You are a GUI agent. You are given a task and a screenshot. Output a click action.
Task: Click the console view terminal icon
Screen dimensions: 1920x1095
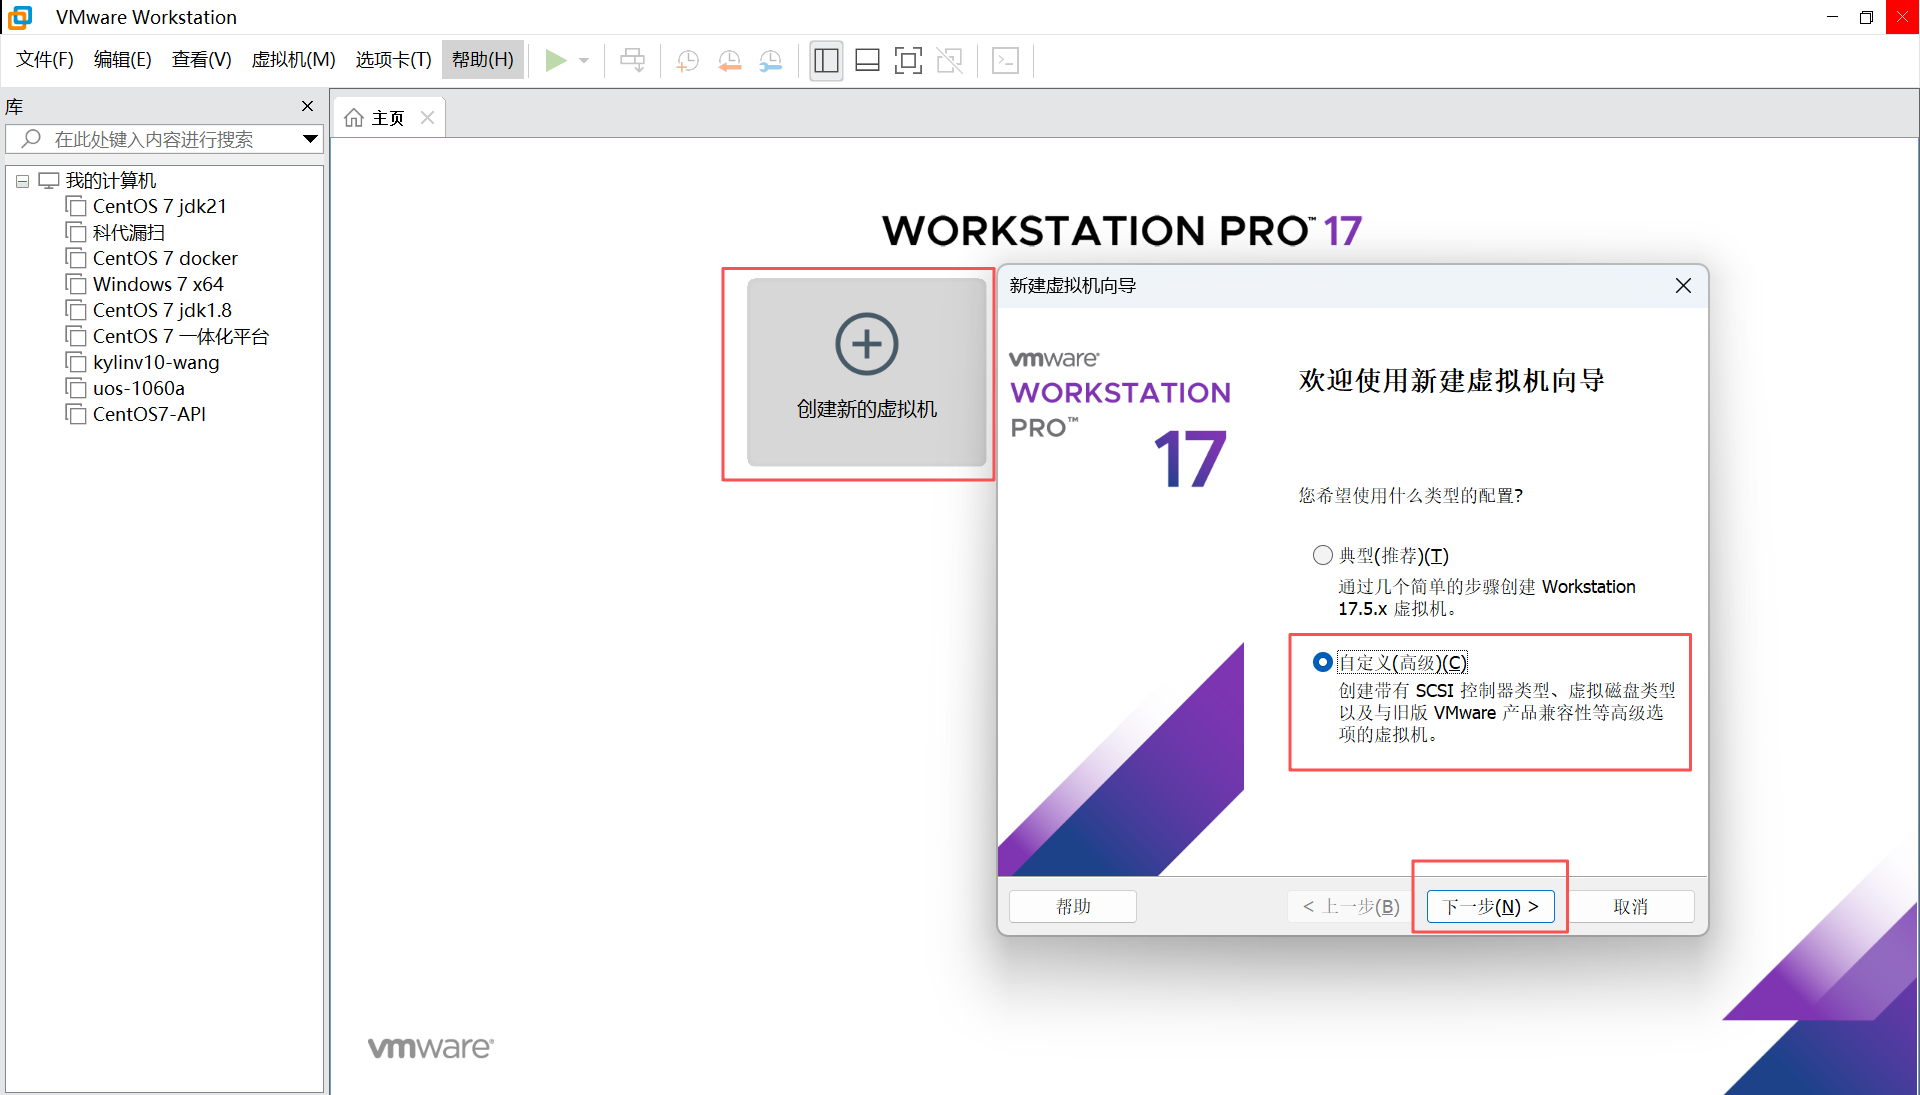[x=1005, y=61]
